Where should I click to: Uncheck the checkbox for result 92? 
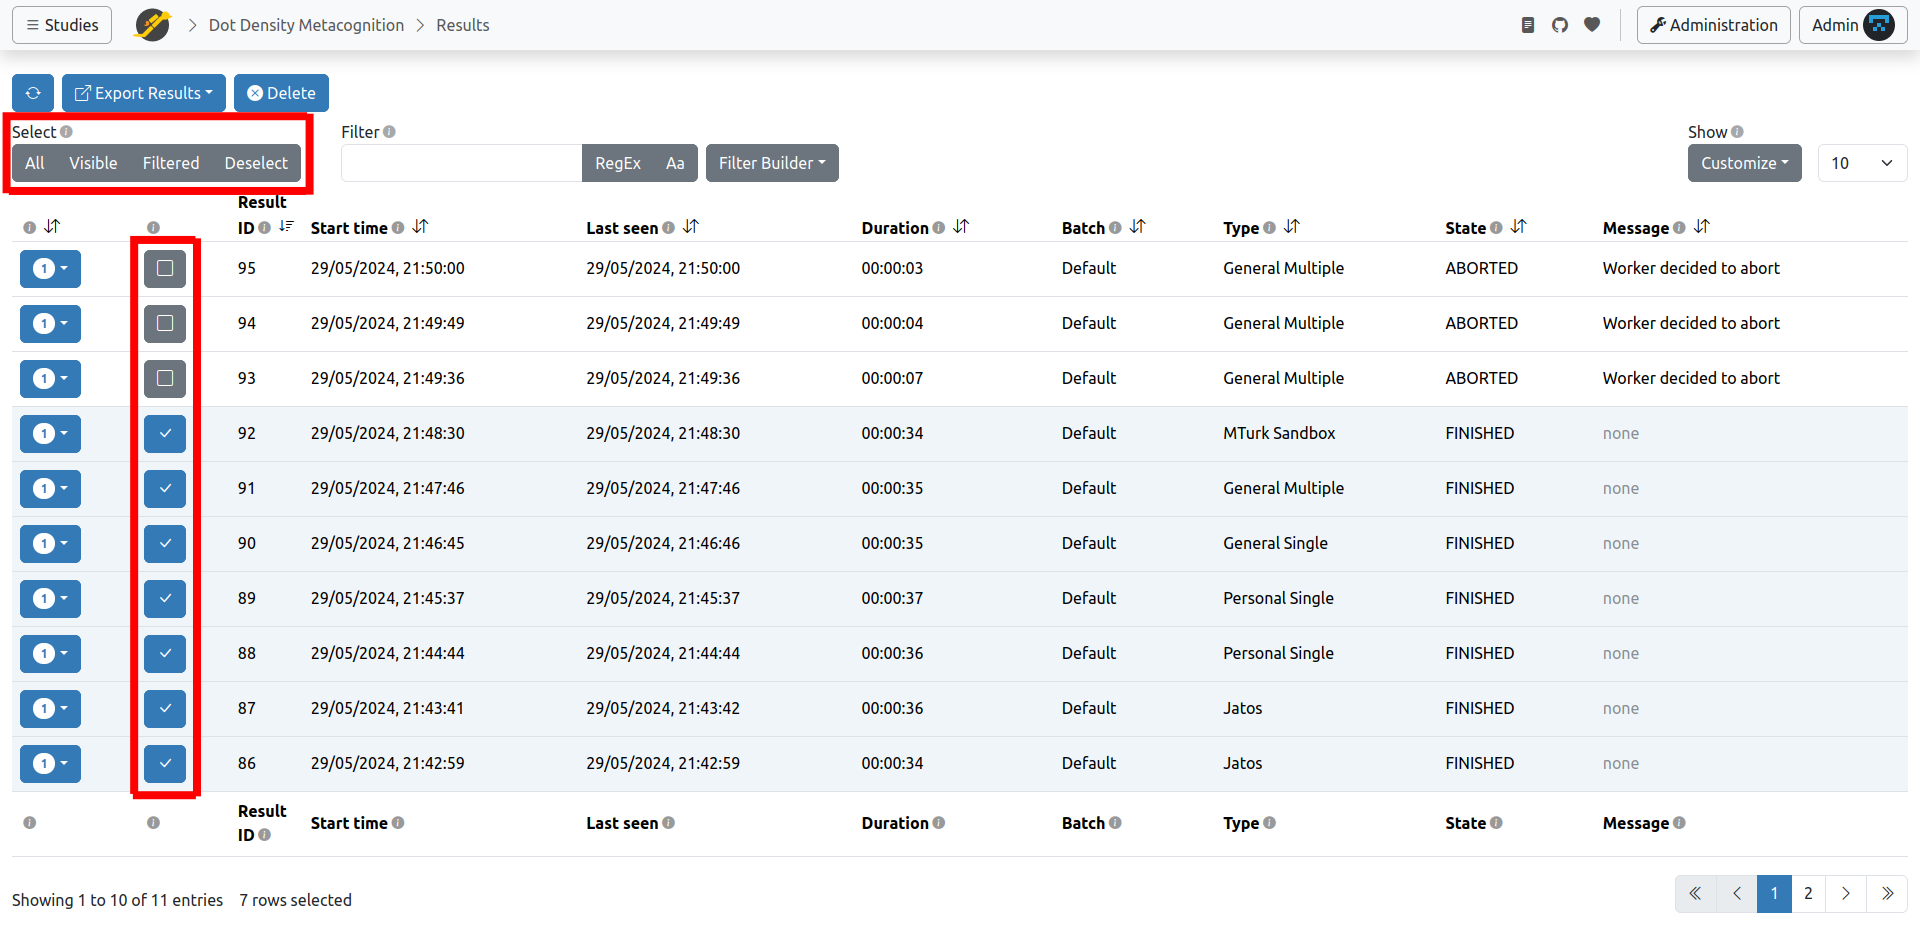point(165,433)
